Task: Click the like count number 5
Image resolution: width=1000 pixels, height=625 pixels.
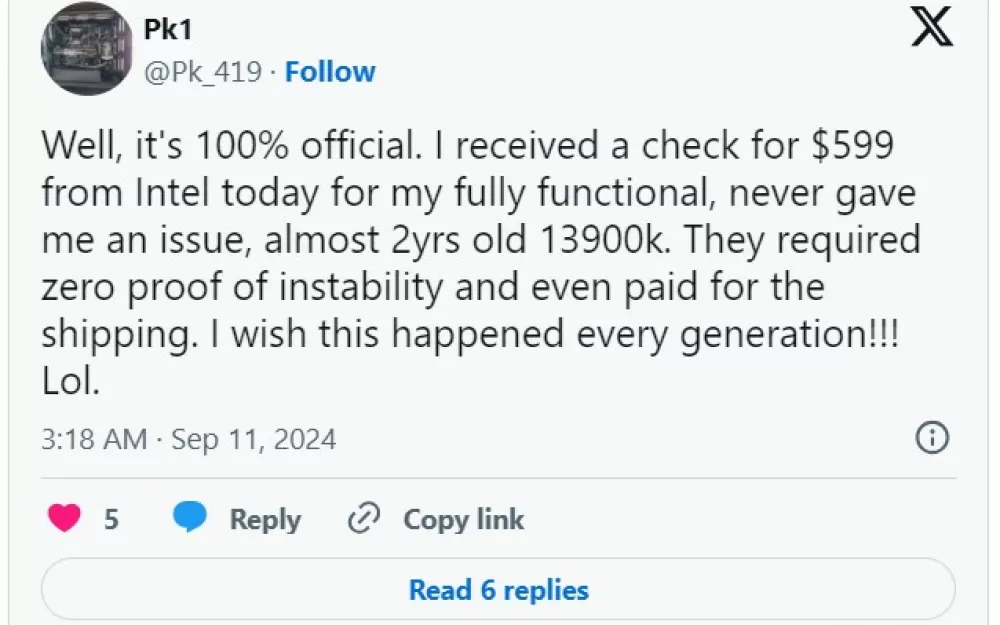Action: coord(111,519)
